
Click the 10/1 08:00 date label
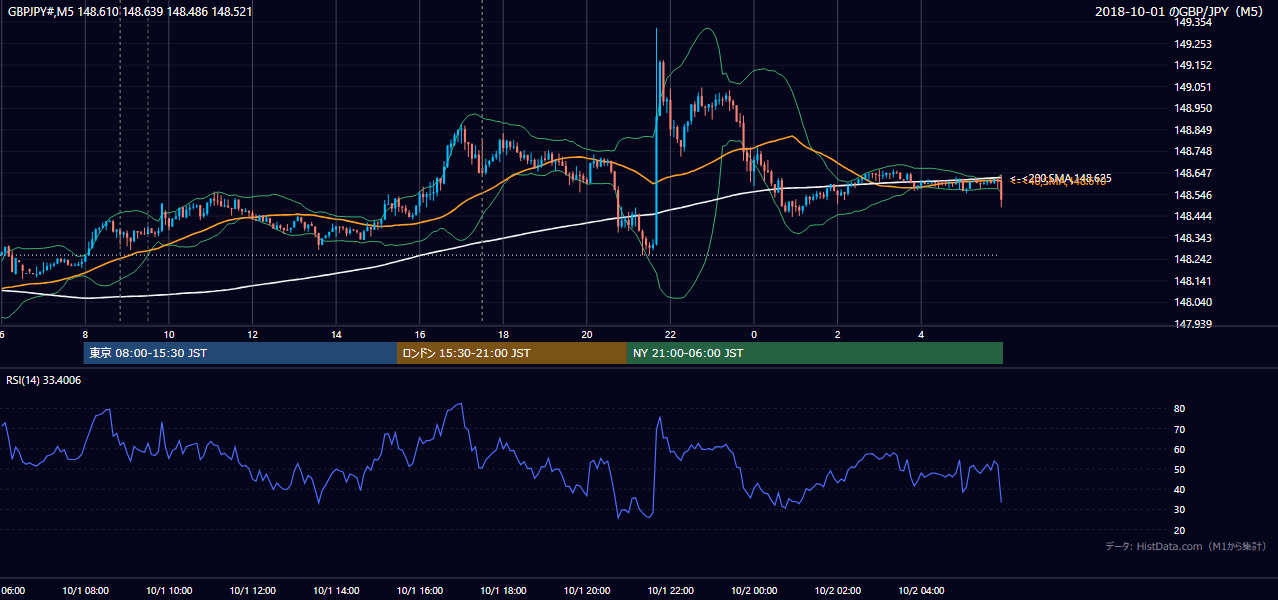pyautogui.click(x=85, y=591)
